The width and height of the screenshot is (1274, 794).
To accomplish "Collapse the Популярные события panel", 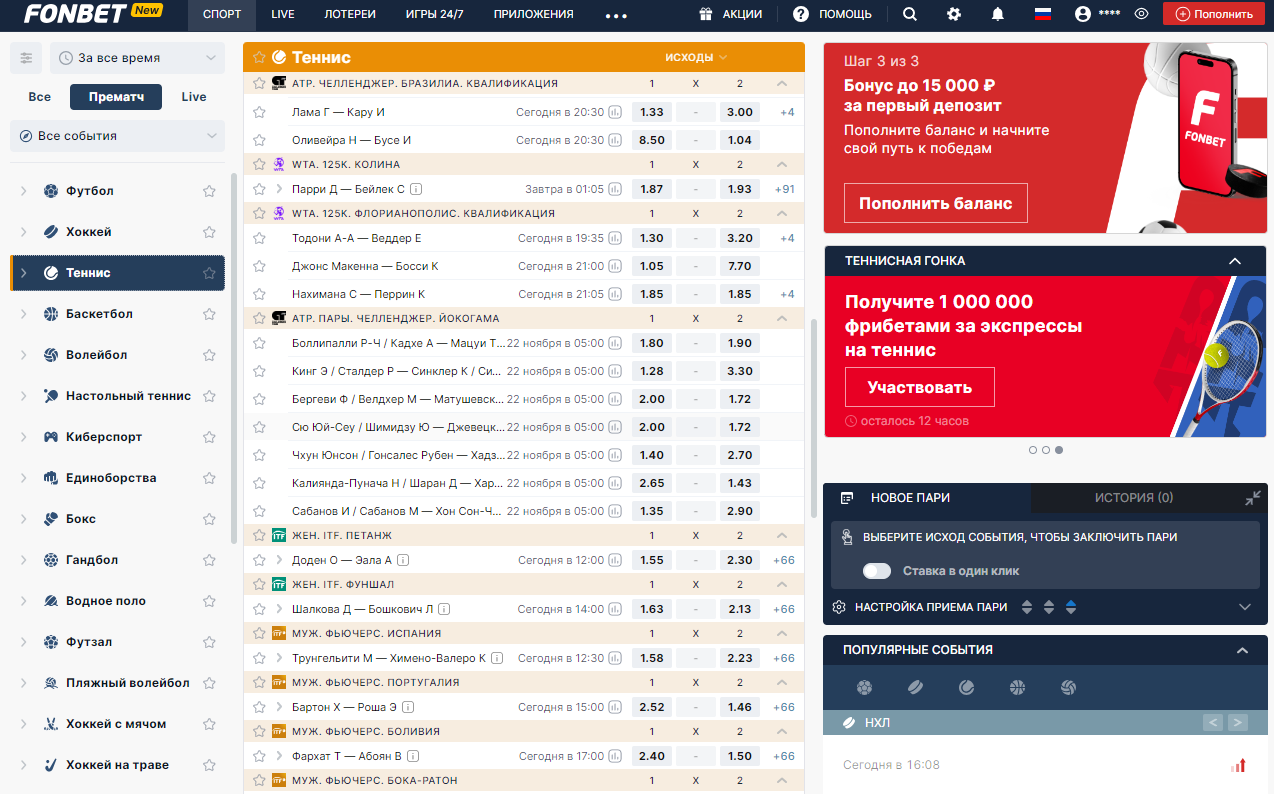I will tap(1243, 650).
